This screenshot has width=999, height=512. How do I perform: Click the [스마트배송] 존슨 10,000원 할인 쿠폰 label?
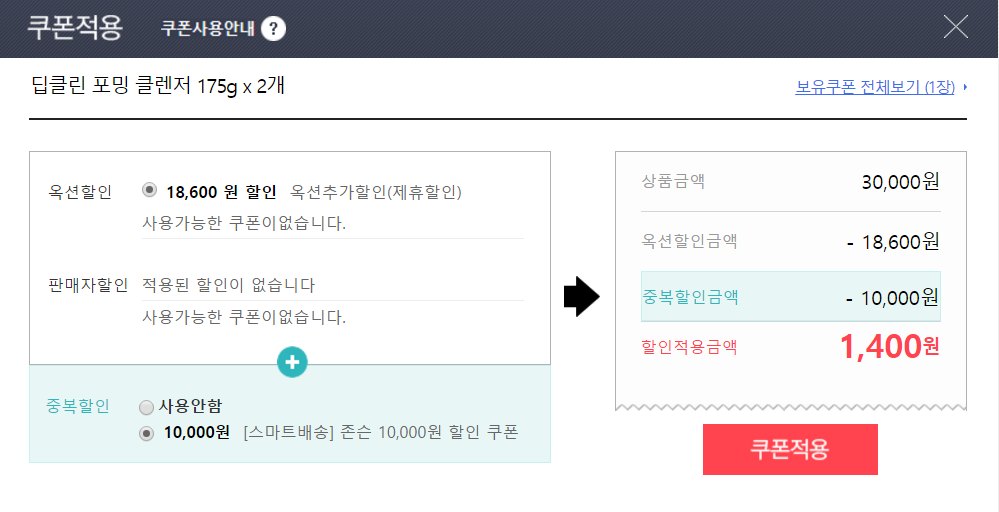pyautogui.click(x=380, y=433)
